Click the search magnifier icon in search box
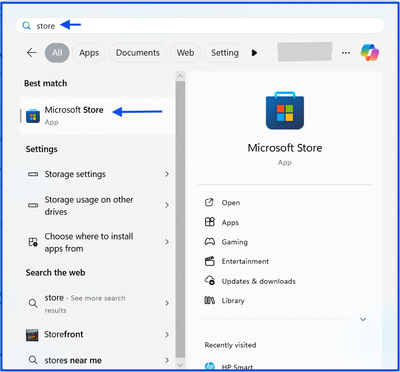This screenshot has height=372, width=400. click(26, 26)
